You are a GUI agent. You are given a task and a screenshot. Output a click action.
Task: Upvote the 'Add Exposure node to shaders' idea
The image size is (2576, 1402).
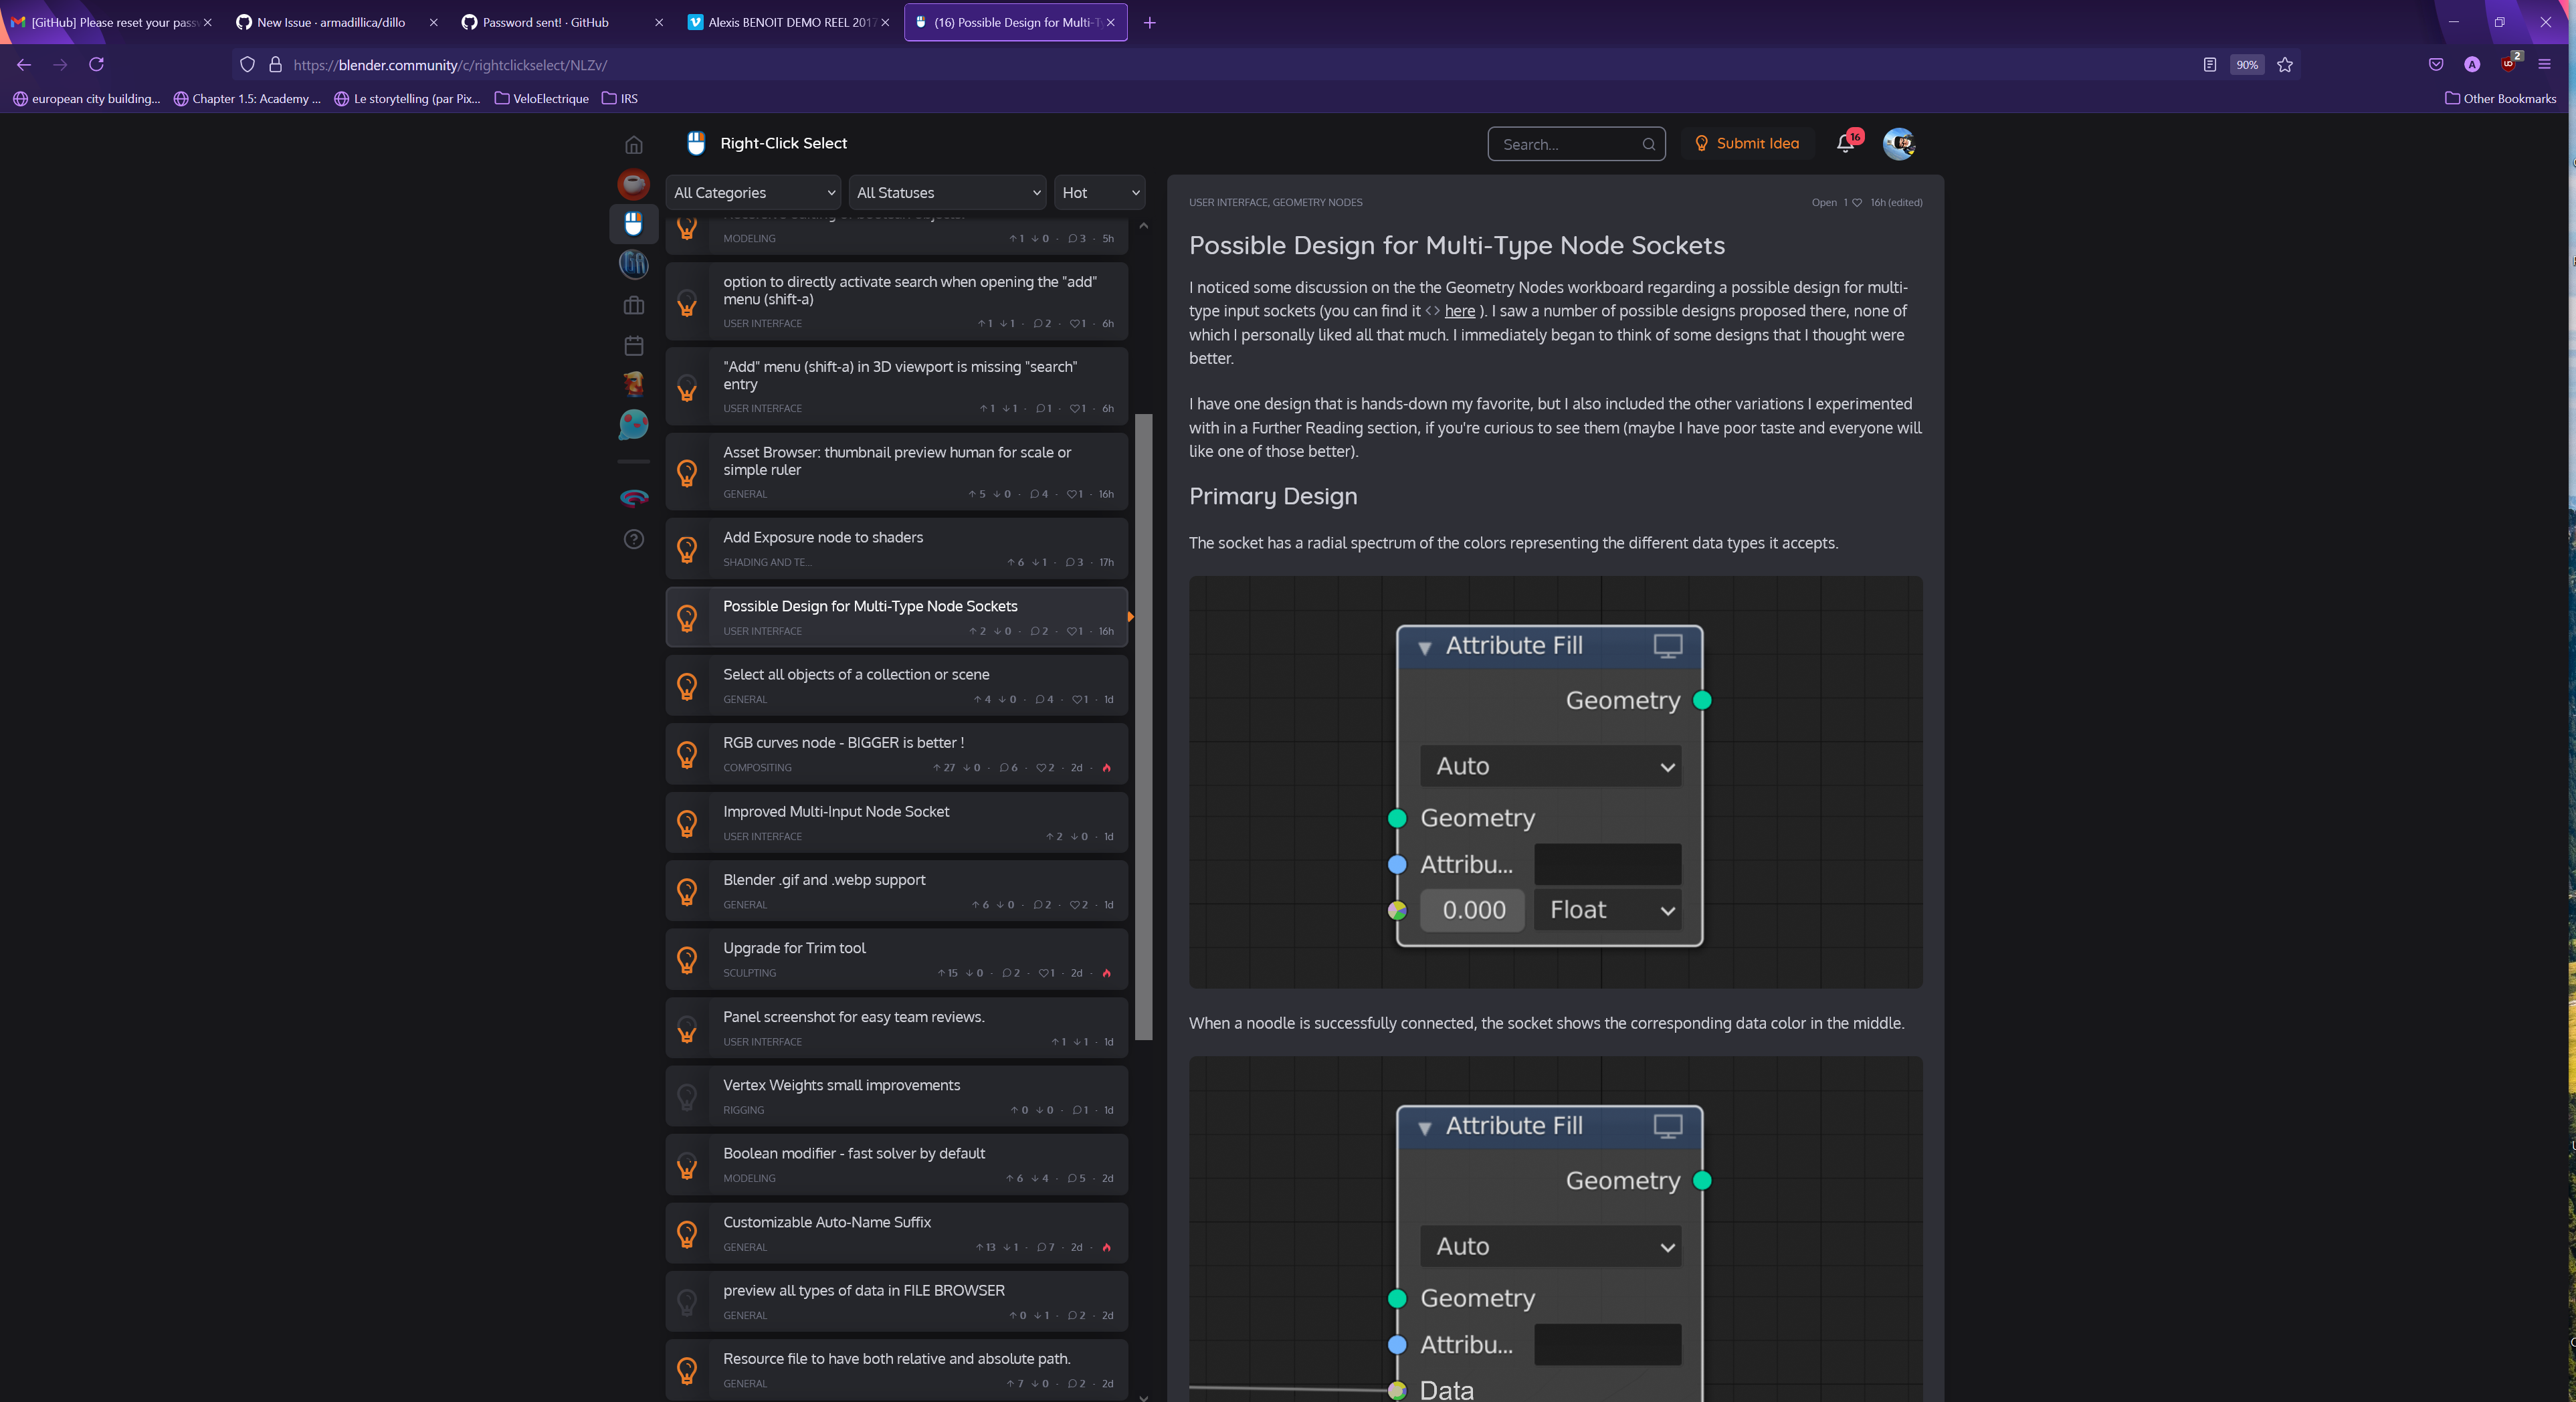point(1012,562)
